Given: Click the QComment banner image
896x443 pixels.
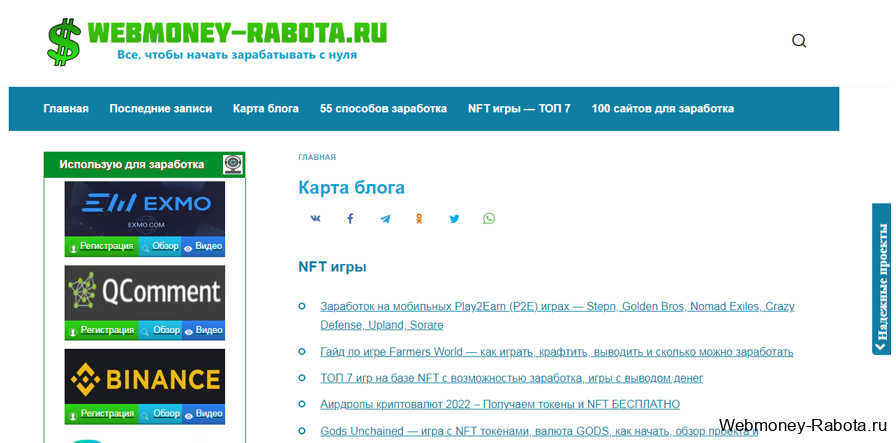Looking at the screenshot, I should coord(145,292).
